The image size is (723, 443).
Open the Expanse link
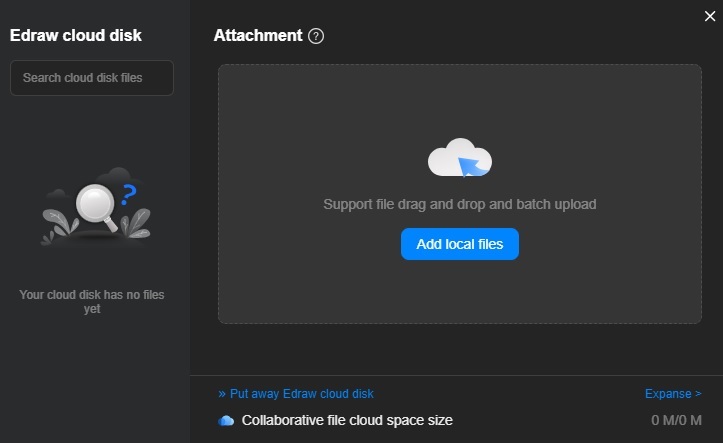pyautogui.click(x=673, y=394)
